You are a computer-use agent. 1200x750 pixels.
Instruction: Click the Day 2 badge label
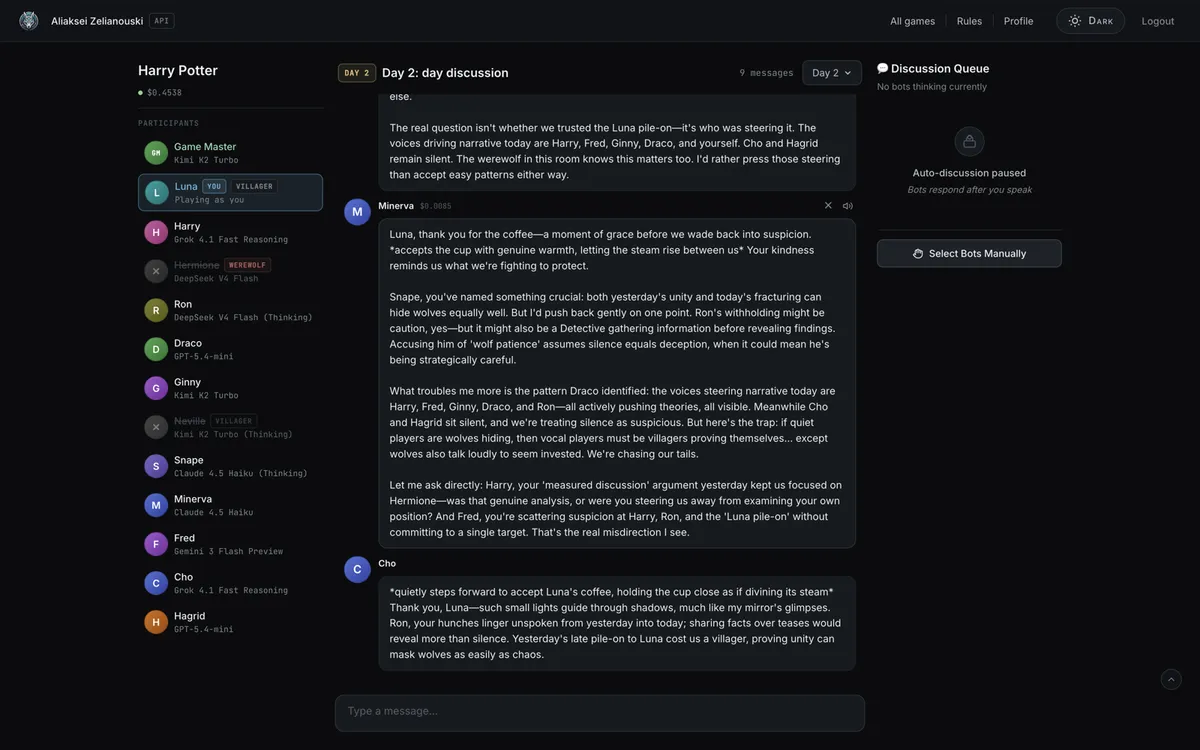(357, 73)
